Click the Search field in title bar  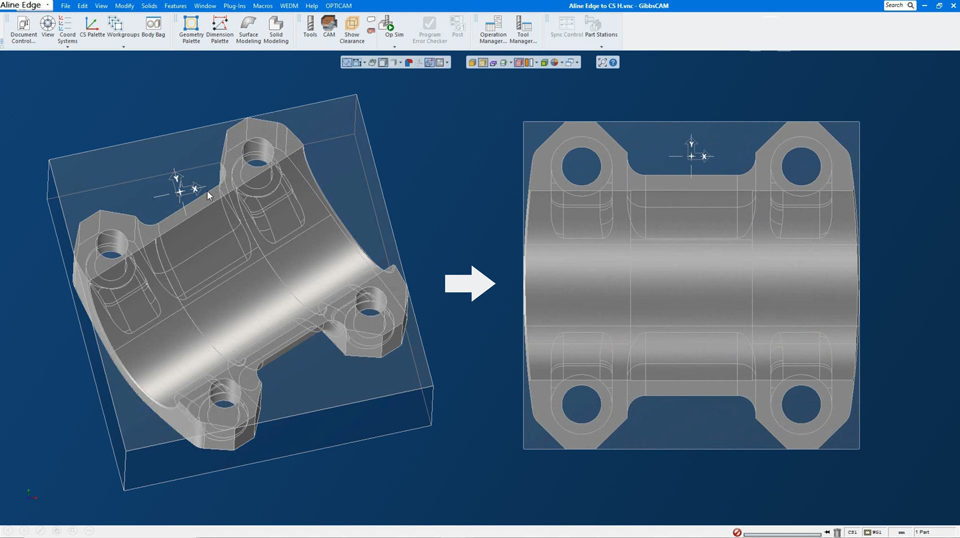pos(895,6)
